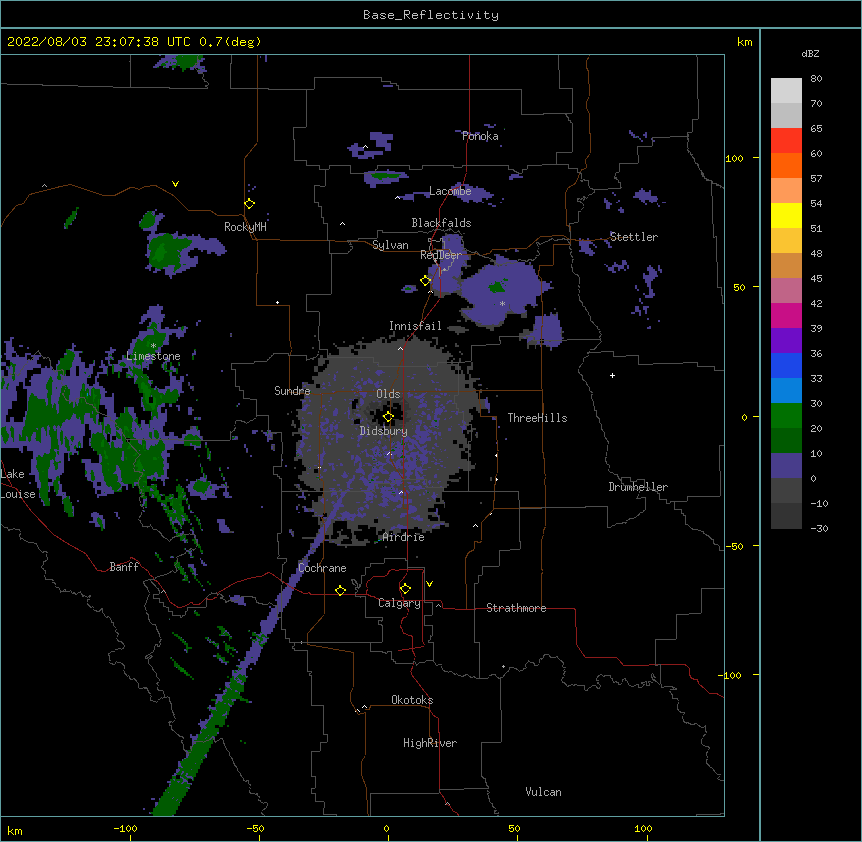Select the Vulcan label
The width and height of the screenshot is (862, 842).
coord(543,792)
